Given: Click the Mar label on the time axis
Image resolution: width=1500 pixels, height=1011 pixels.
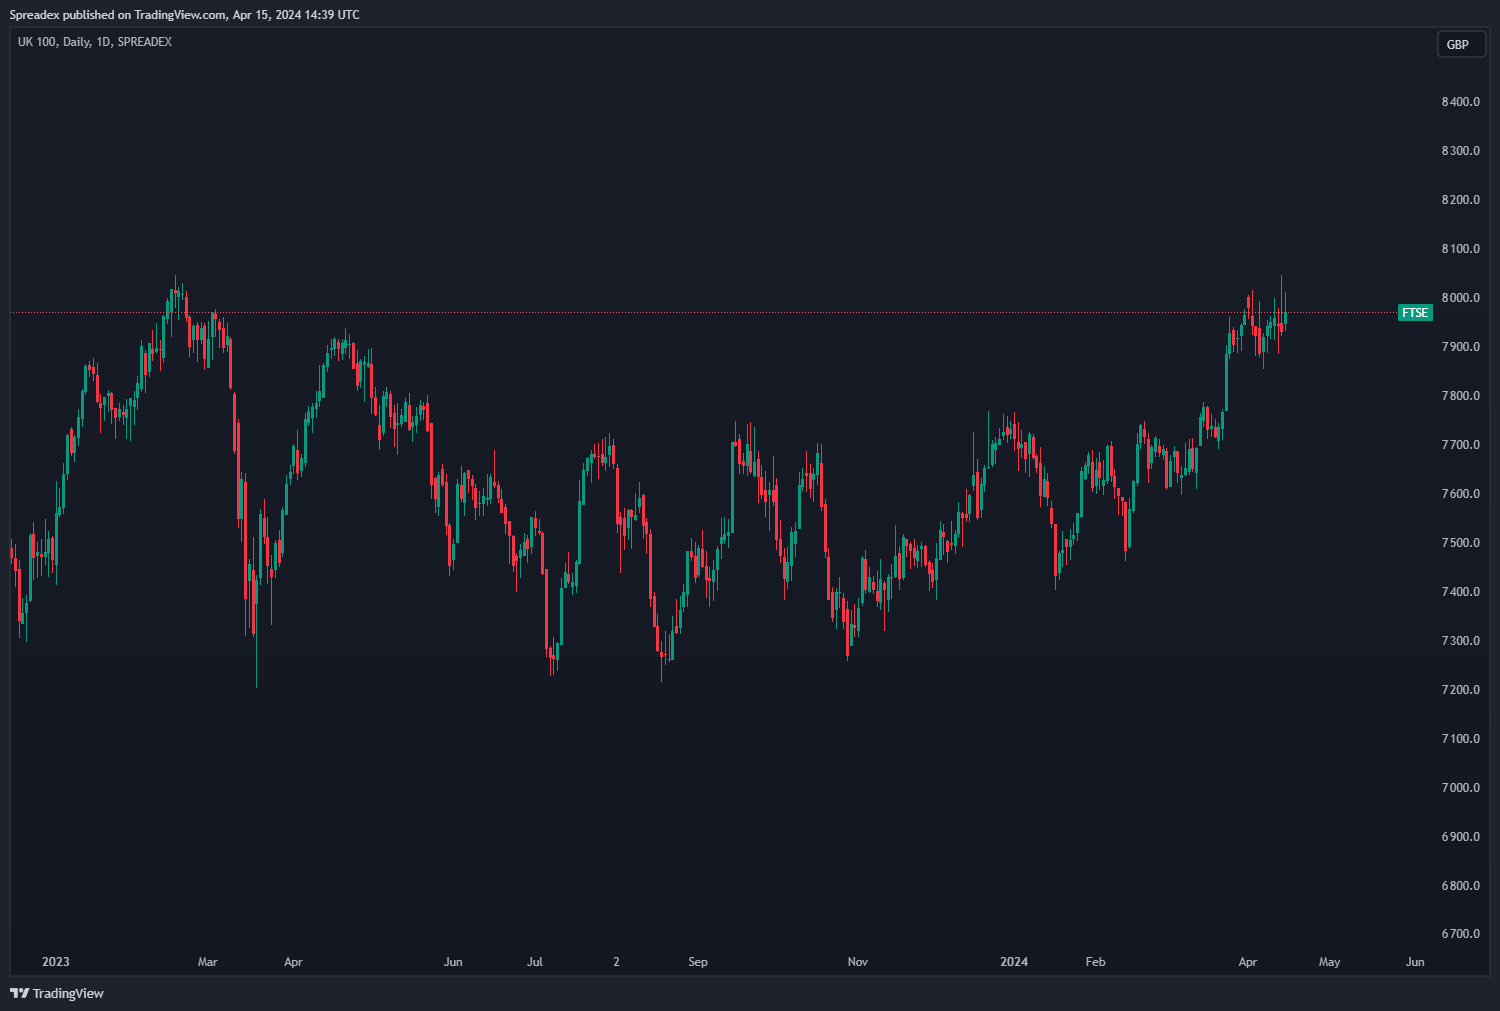Looking at the screenshot, I should [x=207, y=962].
